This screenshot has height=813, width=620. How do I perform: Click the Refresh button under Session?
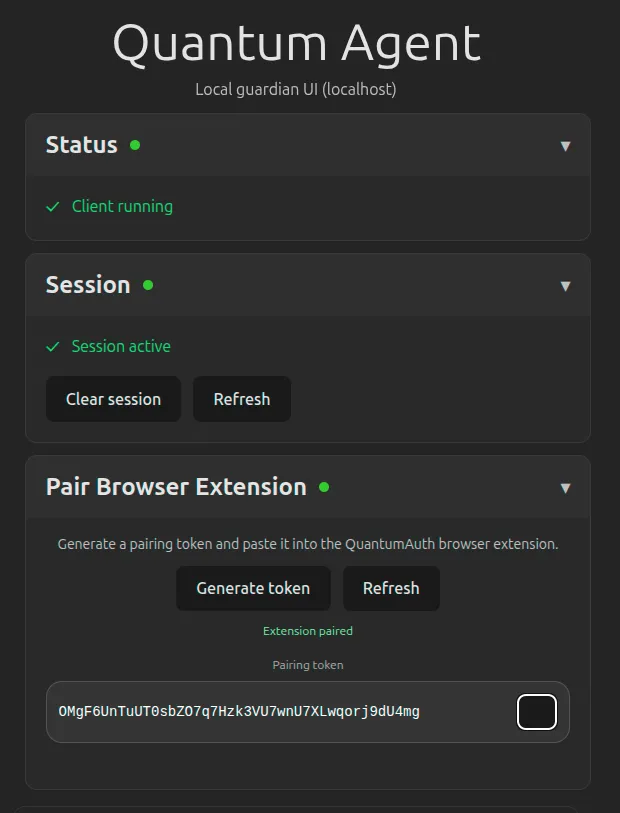(242, 398)
